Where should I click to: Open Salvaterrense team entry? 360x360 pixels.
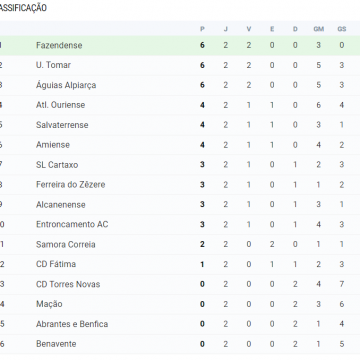click(x=62, y=125)
